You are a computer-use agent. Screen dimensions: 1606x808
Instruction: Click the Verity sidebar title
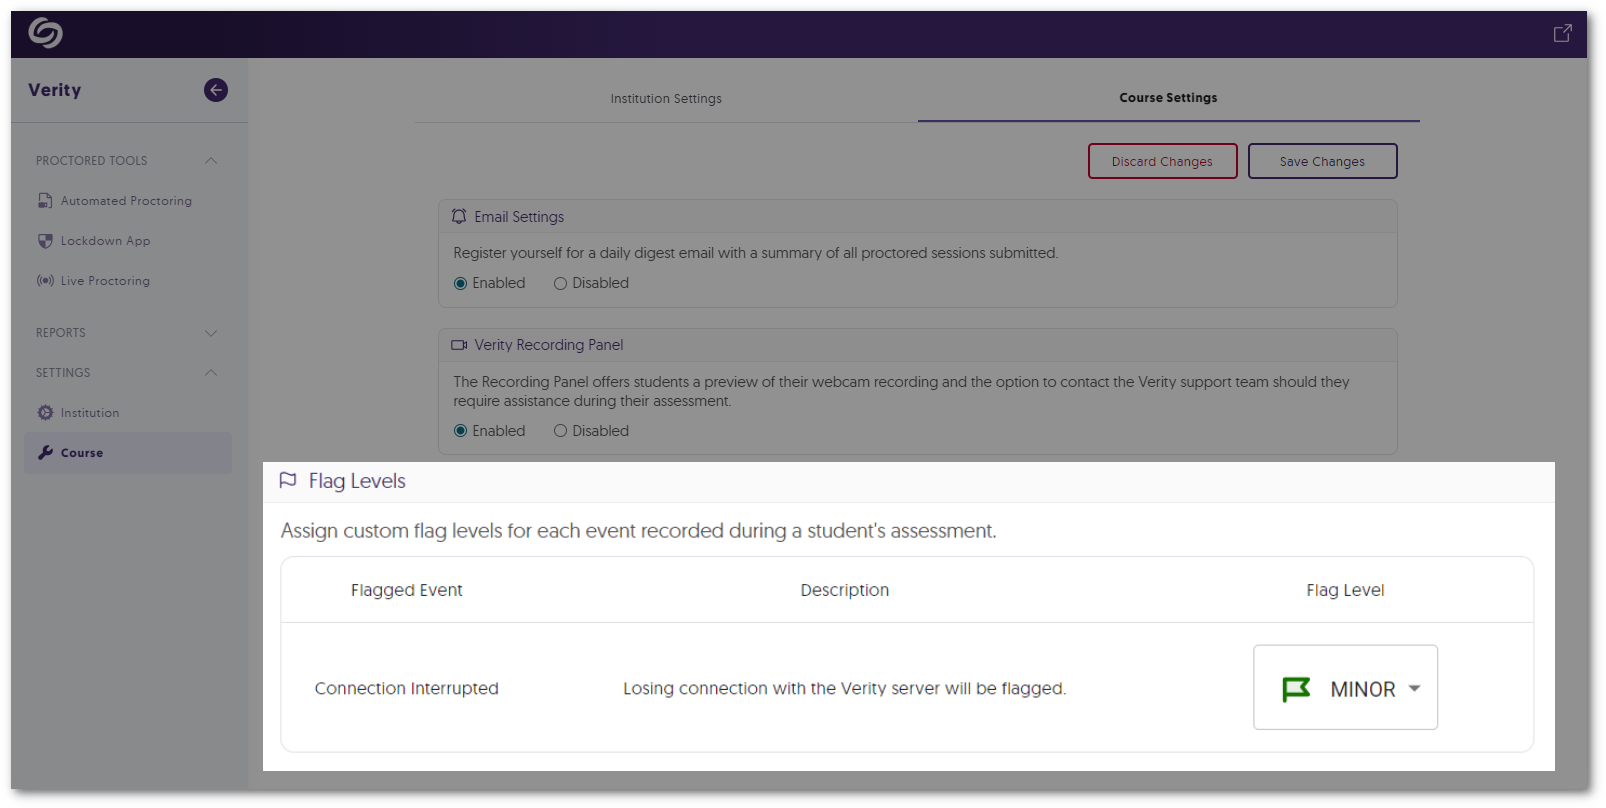(x=55, y=90)
